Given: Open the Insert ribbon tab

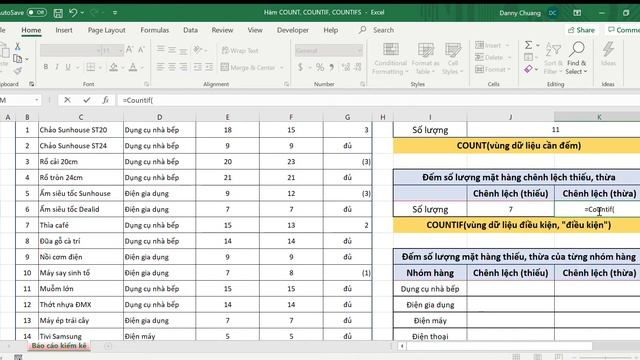Looking at the screenshot, I should (64, 30).
